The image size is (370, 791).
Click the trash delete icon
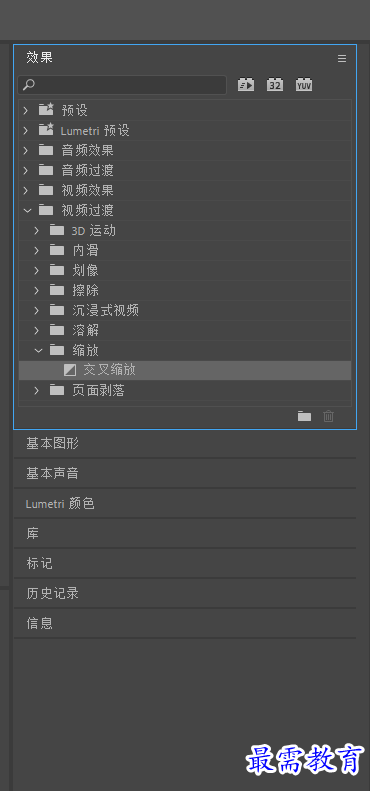point(329,416)
